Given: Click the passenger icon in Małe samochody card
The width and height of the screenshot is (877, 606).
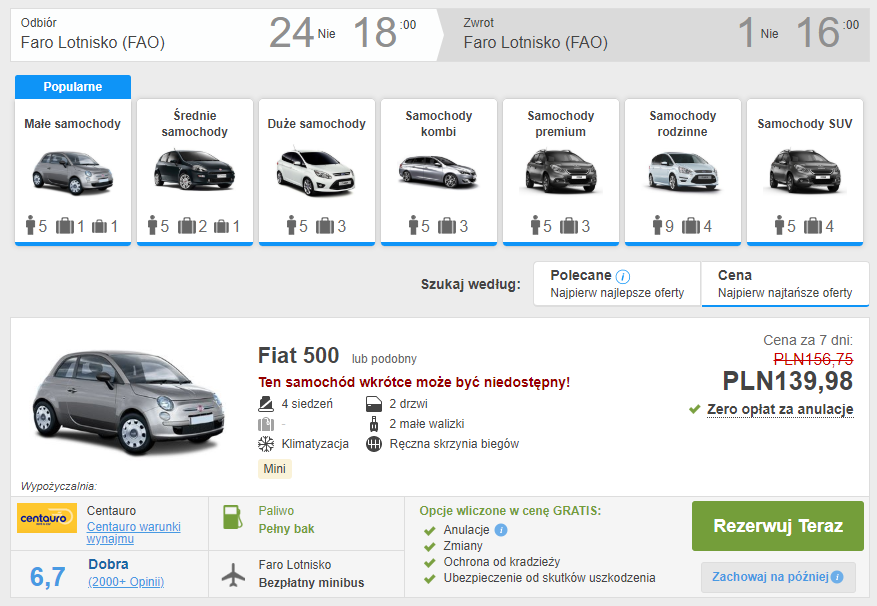Looking at the screenshot, I should pos(30,226).
